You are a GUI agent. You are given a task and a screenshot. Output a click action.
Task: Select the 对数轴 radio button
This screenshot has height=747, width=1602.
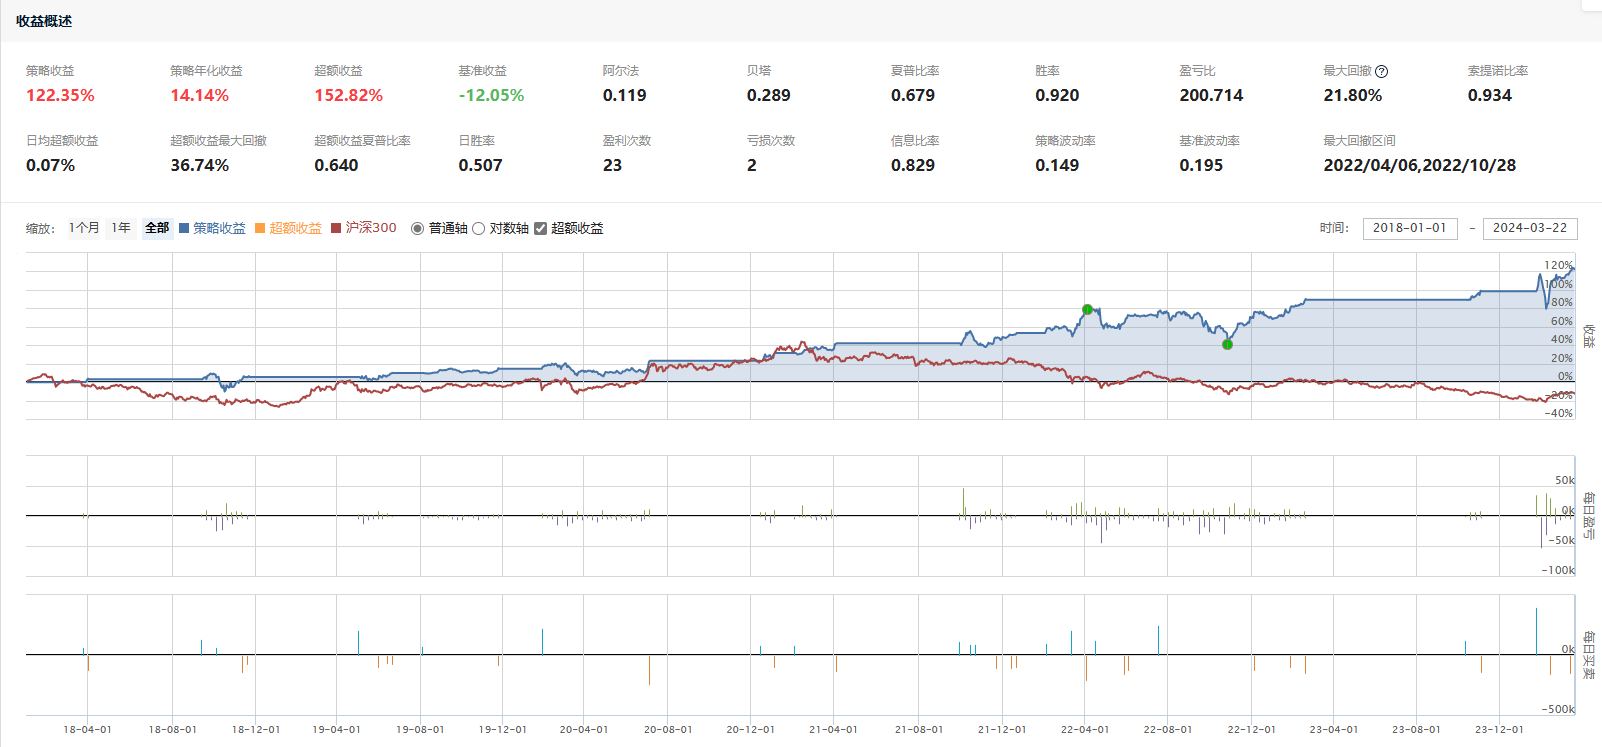(479, 228)
